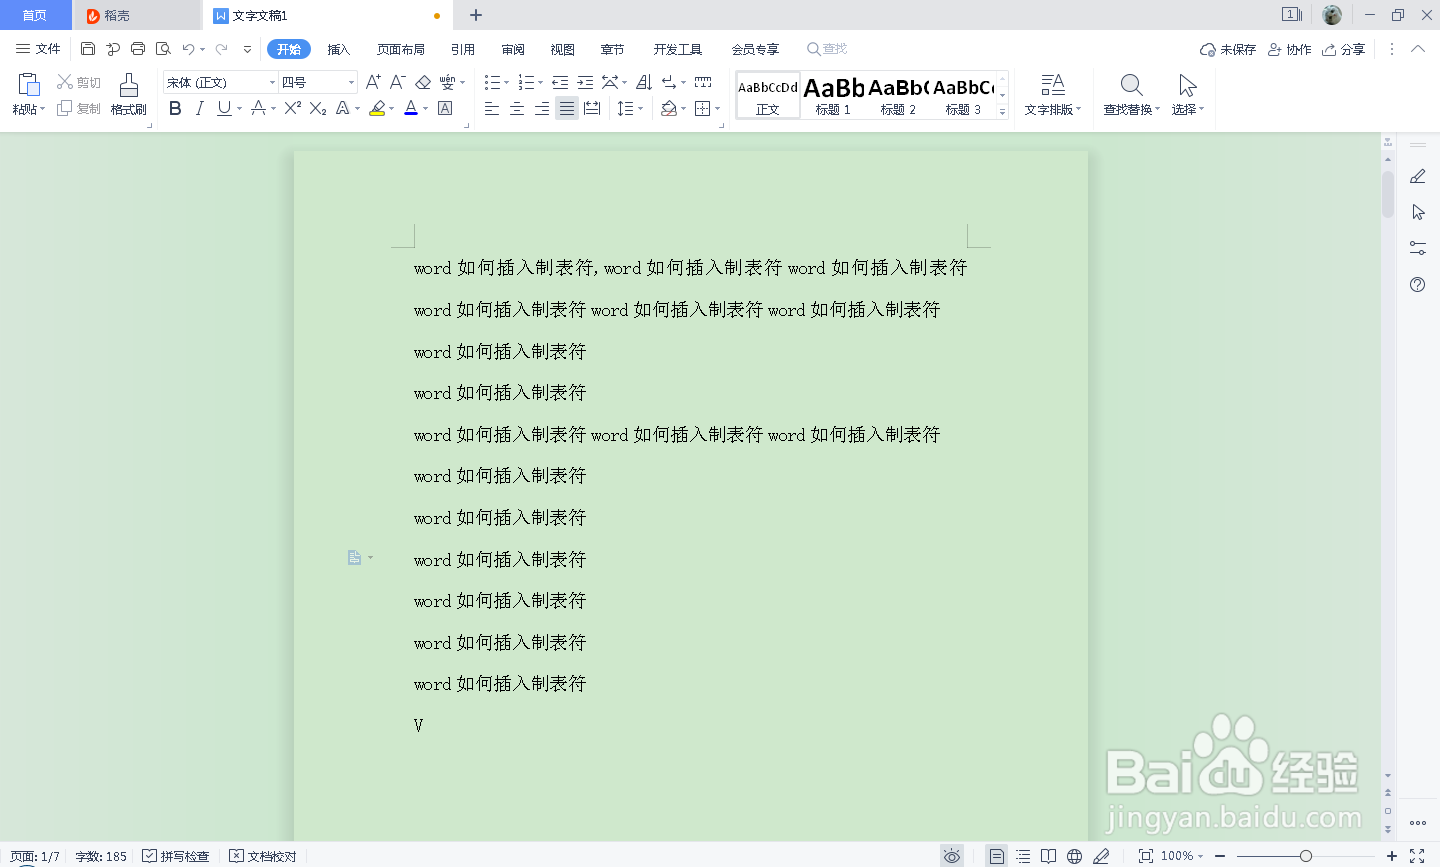This screenshot has height=867, width=1440.
Task: Switch to reading layout book view
Action: [x=1048, y=856]
